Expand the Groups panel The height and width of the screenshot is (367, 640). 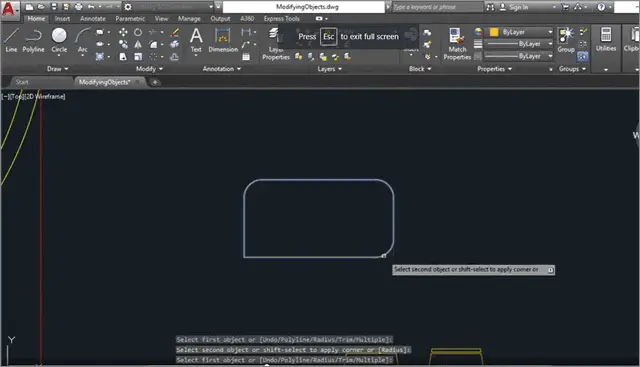[572, 69]
